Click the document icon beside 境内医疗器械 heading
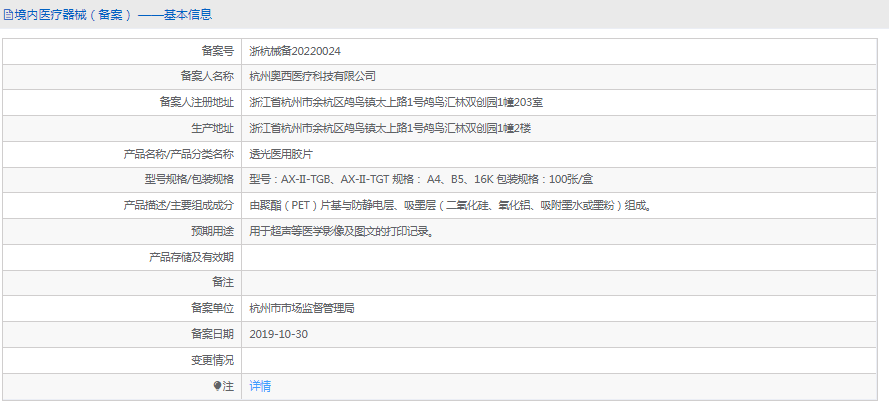Screen dimensions: 889x408 (x=8, y=15)
